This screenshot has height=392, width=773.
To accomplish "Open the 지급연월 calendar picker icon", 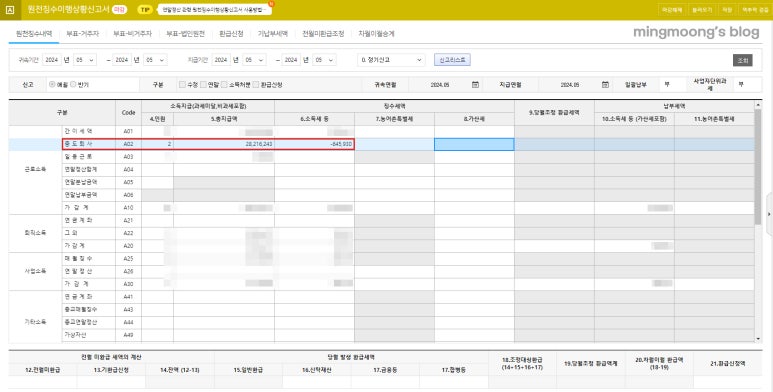I will tap(605, 85).
